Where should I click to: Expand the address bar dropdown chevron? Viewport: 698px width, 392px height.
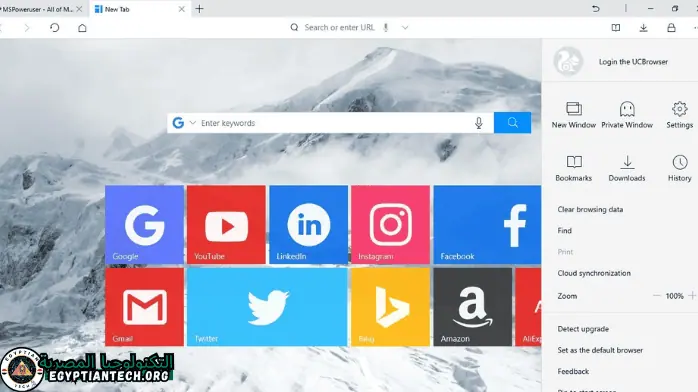[x=405, y=28]
